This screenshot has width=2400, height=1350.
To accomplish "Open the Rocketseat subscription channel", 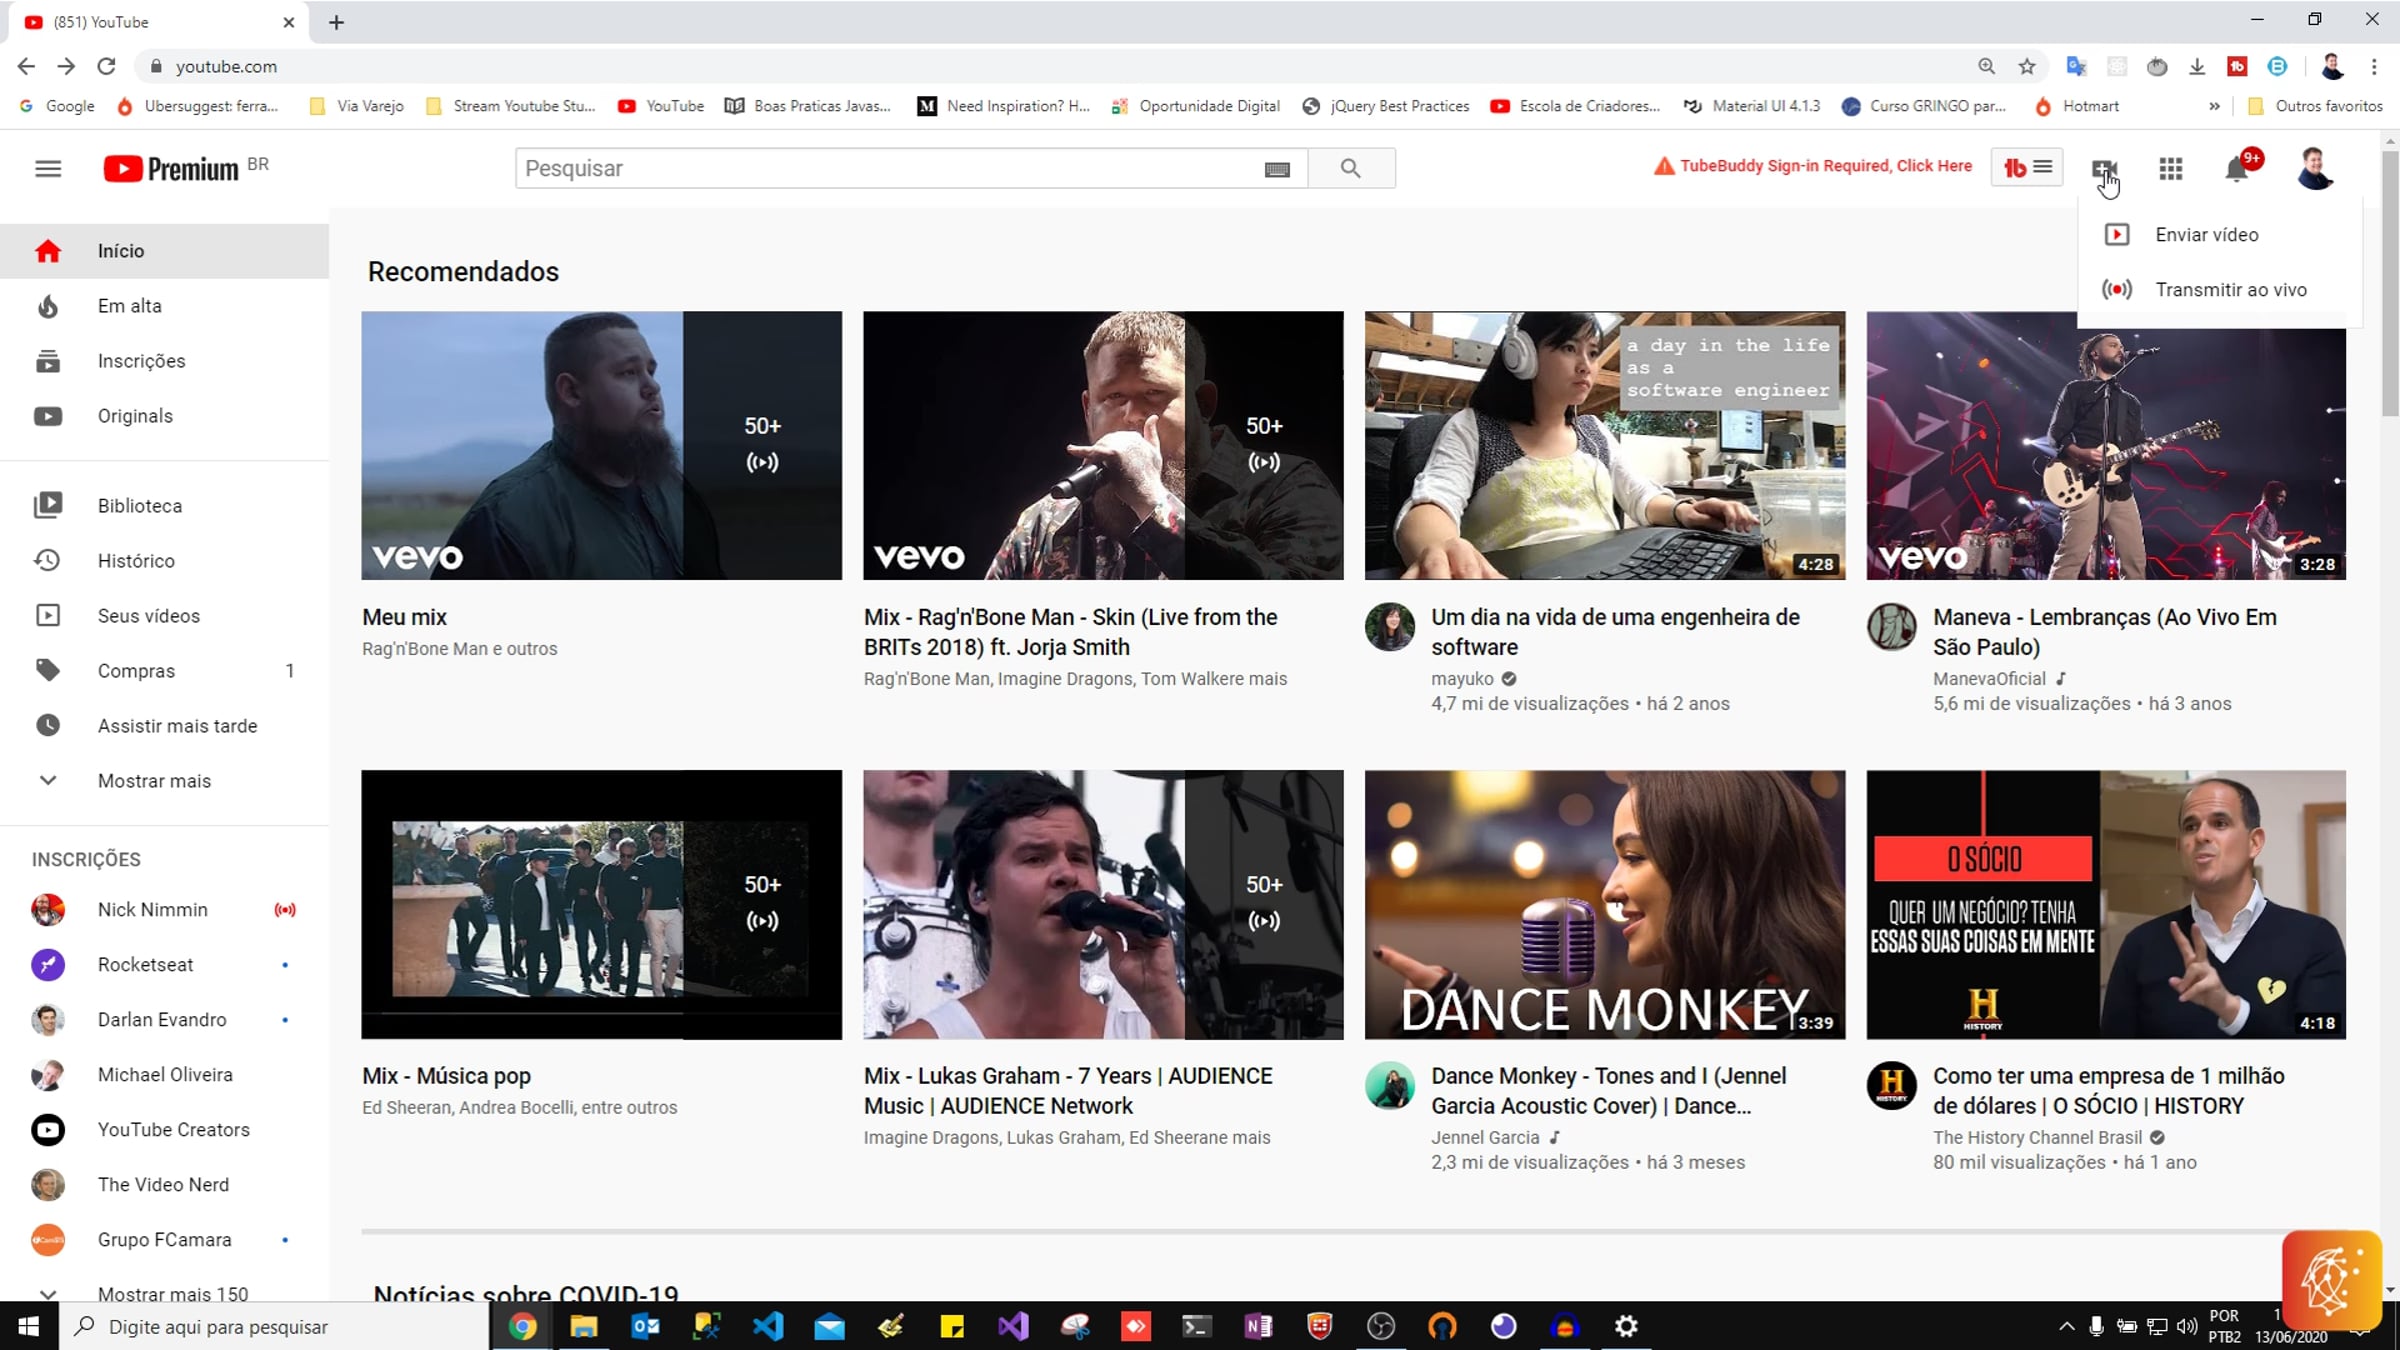I will tap(145, 965).
